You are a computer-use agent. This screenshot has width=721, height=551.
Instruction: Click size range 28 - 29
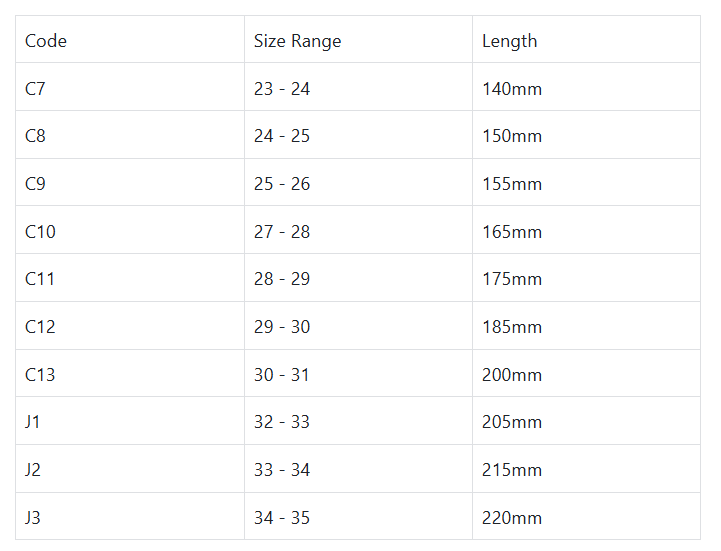pyautogui.click(x=282, y=279)
